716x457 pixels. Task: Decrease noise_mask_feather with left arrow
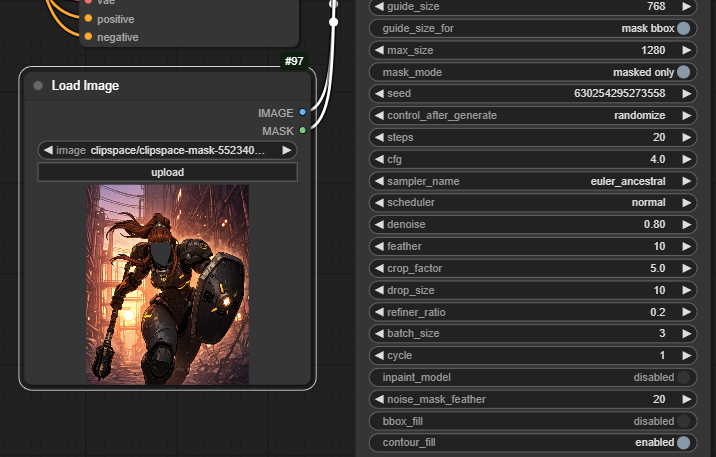[379, 399]
